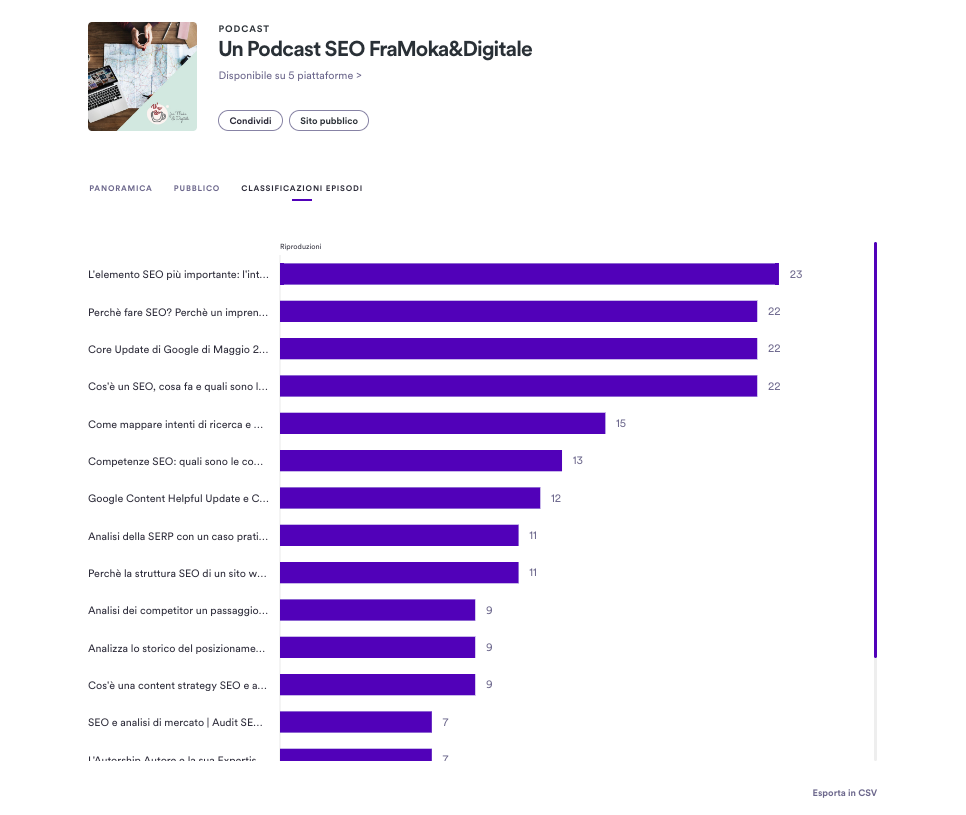Select the 'Analisi della SERP' episode bar
Screen dimensions: 966x815
399,535
